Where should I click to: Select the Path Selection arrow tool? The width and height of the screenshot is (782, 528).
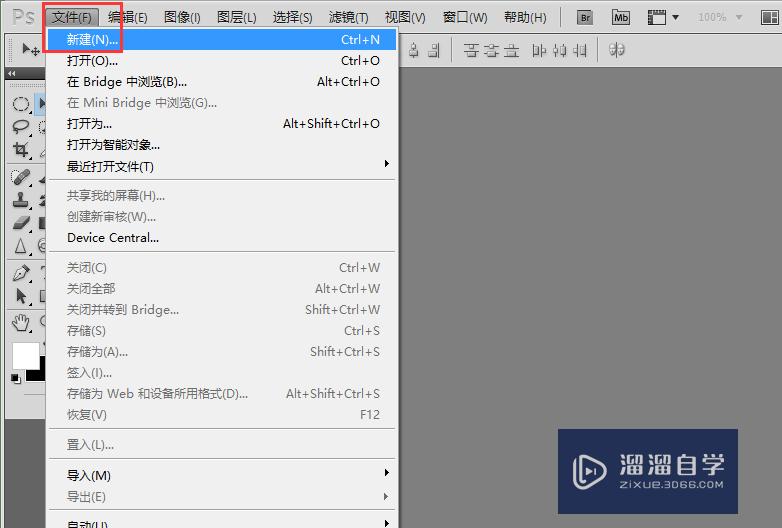(x=21, y=296)
